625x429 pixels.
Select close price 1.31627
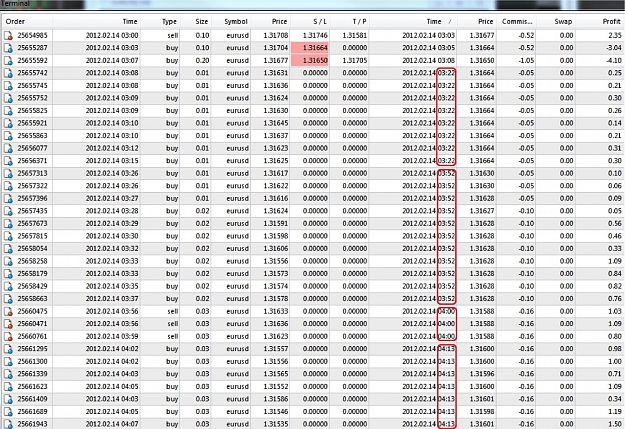point(482,211)
